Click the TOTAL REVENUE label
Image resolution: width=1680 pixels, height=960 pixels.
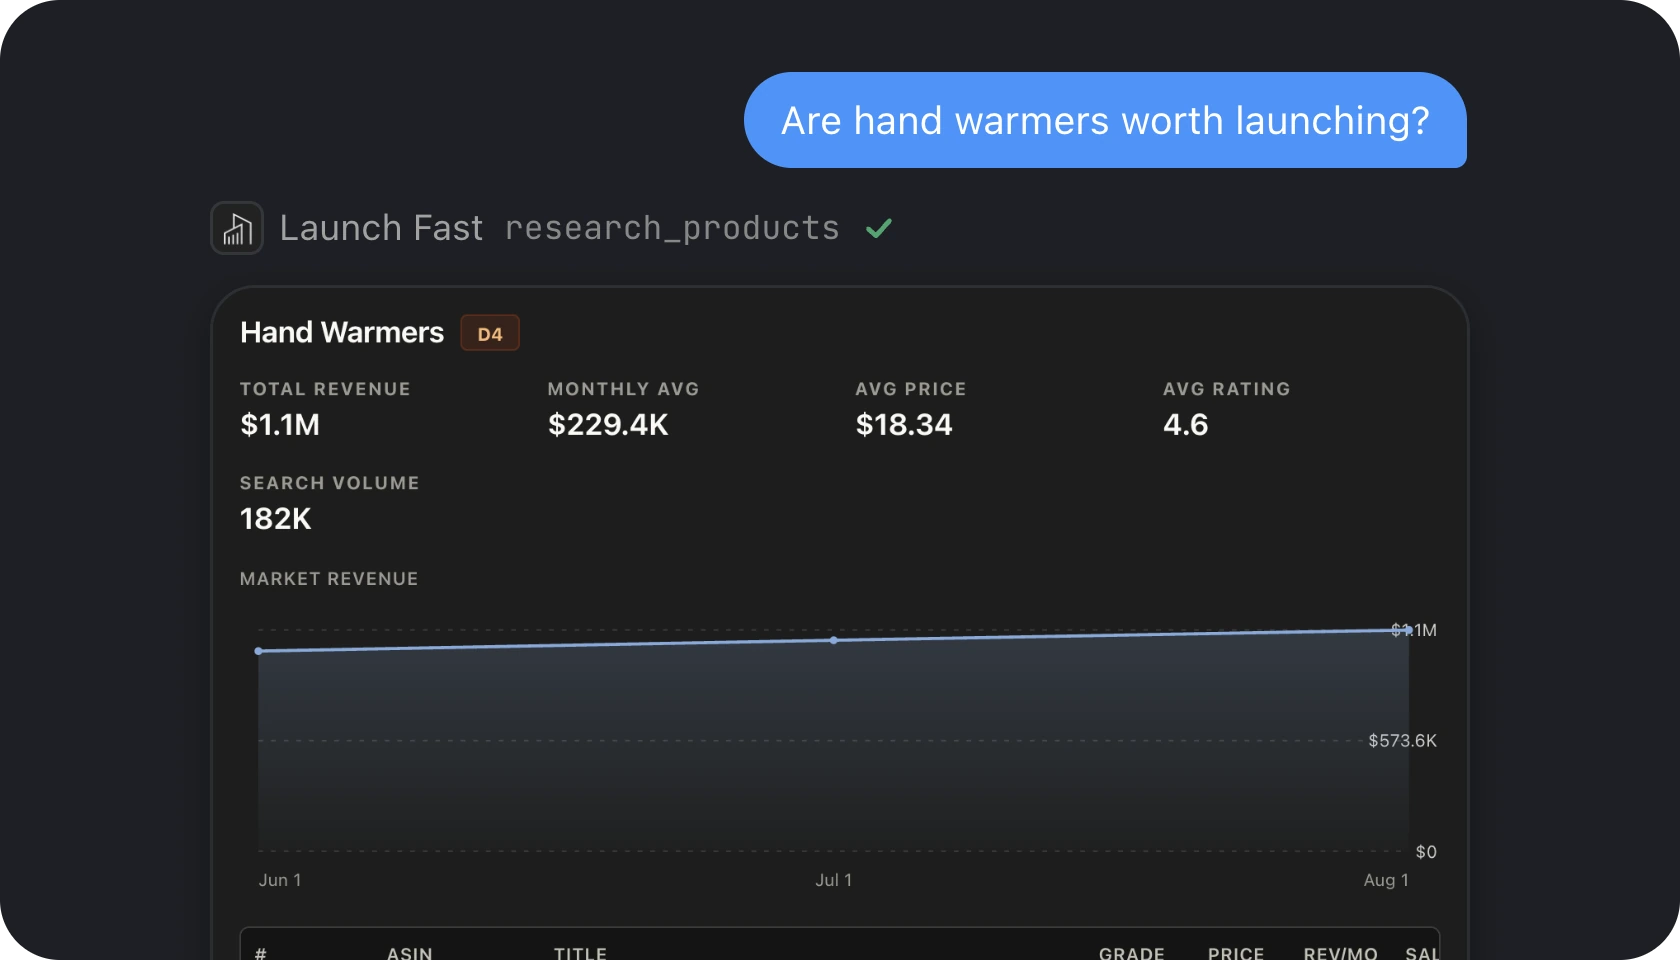coord(325,389)
